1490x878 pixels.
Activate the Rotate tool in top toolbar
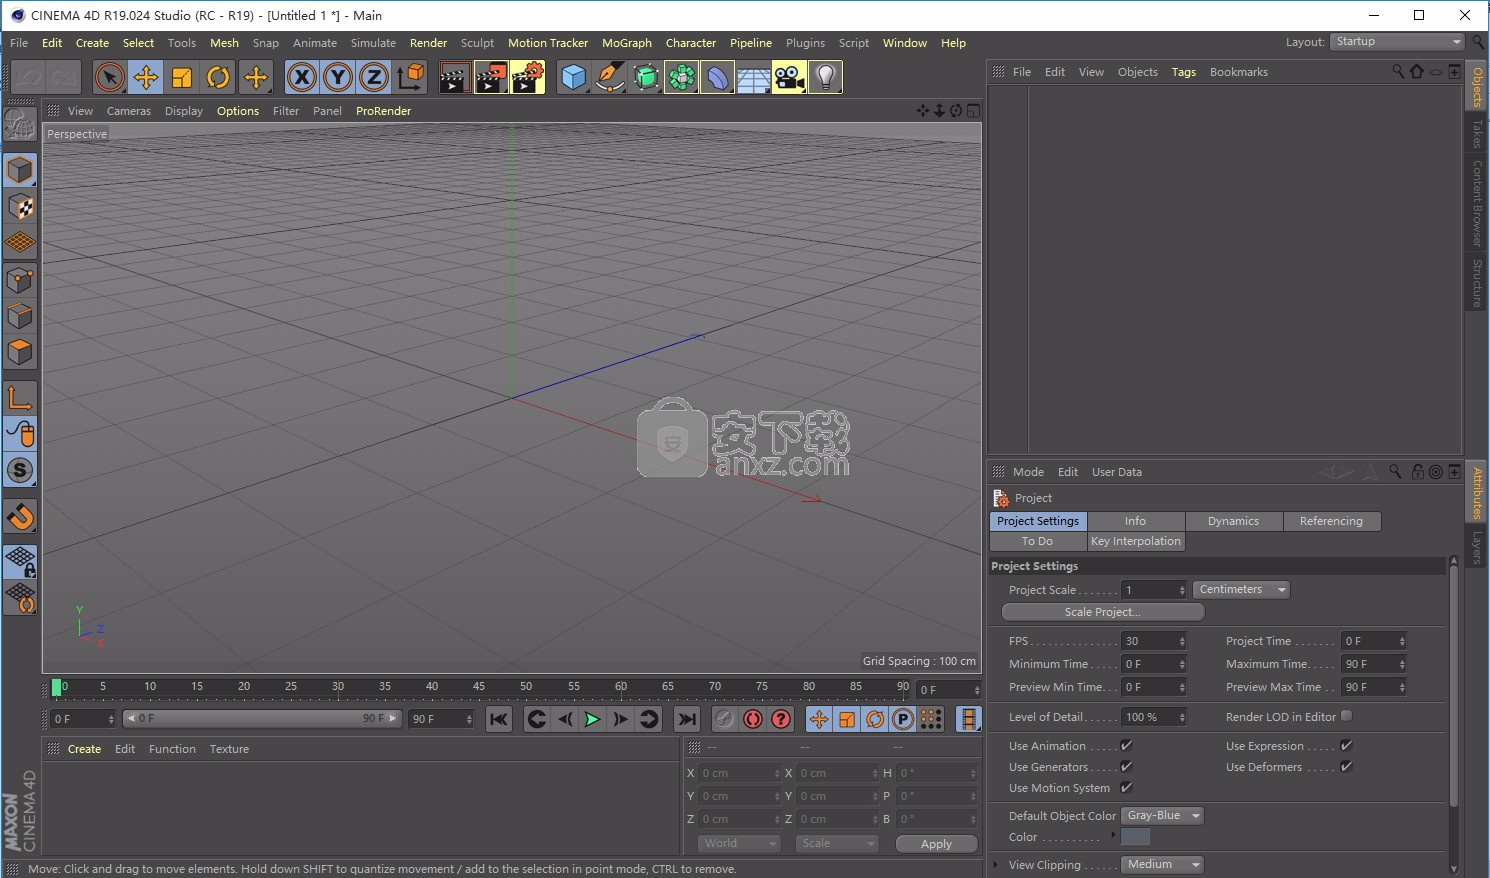(x=218, y=77)
